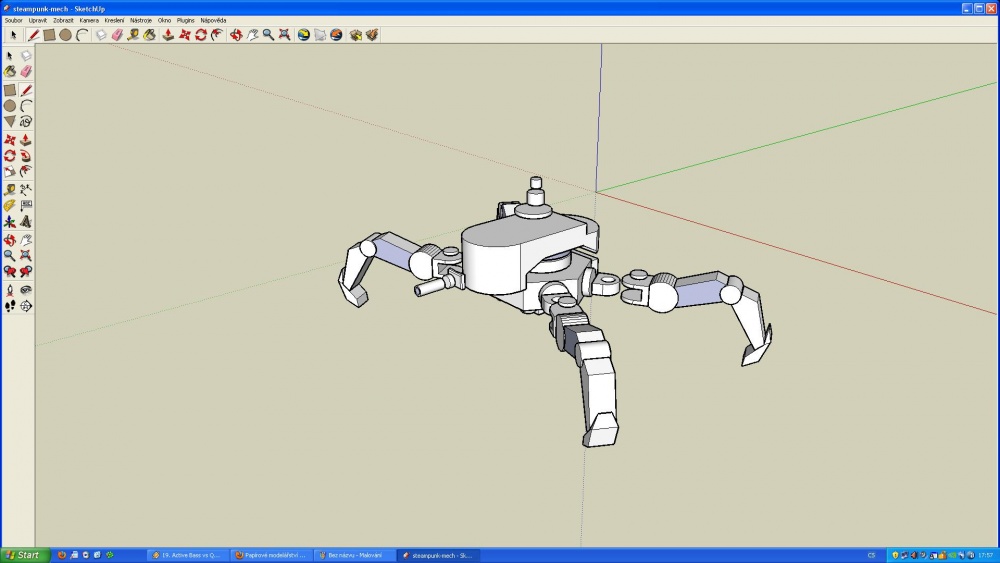Click the taskbar clock
This screenshot has height=563, width=1000.
[987, 555]
